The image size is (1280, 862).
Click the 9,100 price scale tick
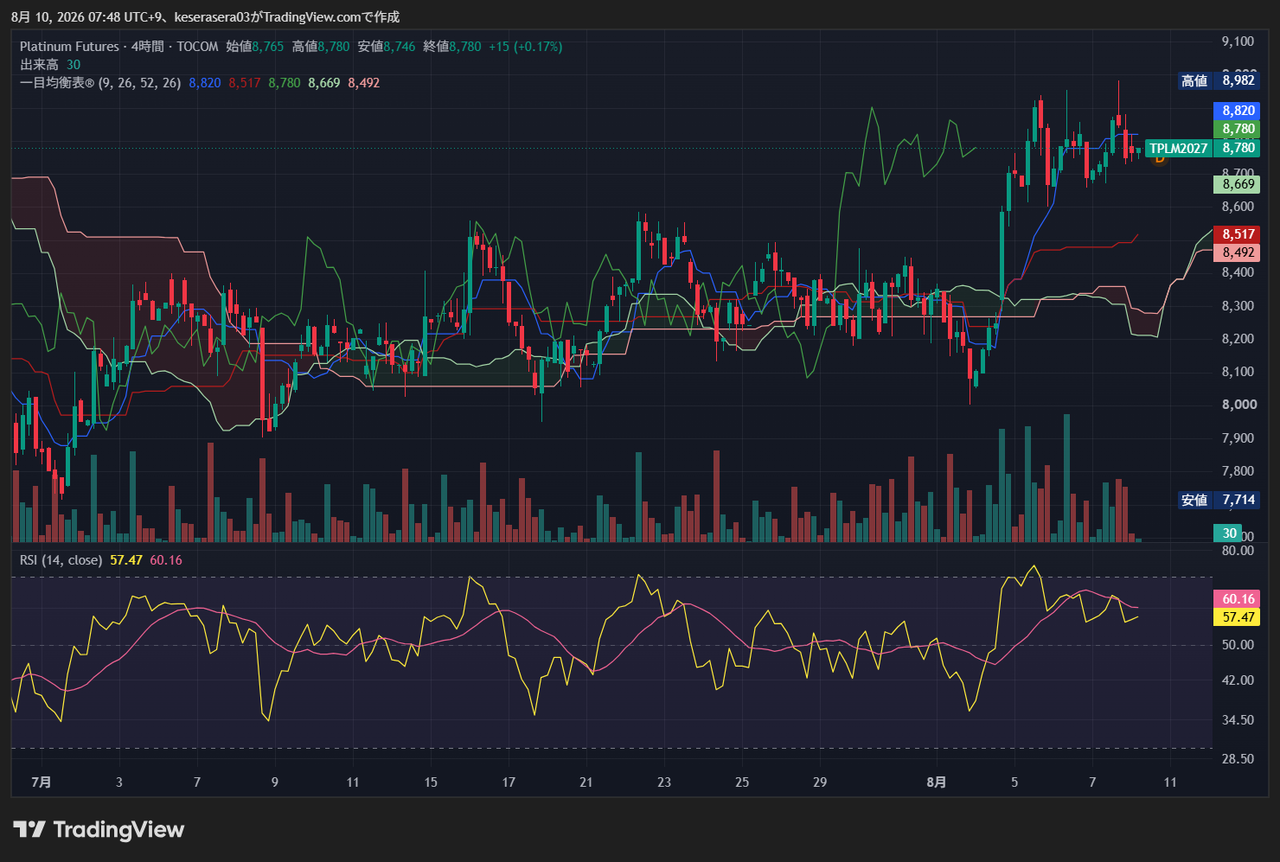tap(1238, 41)
